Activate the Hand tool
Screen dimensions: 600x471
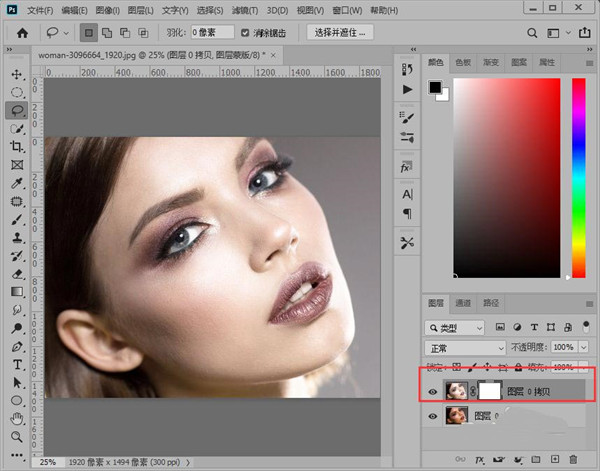[17, 418]
